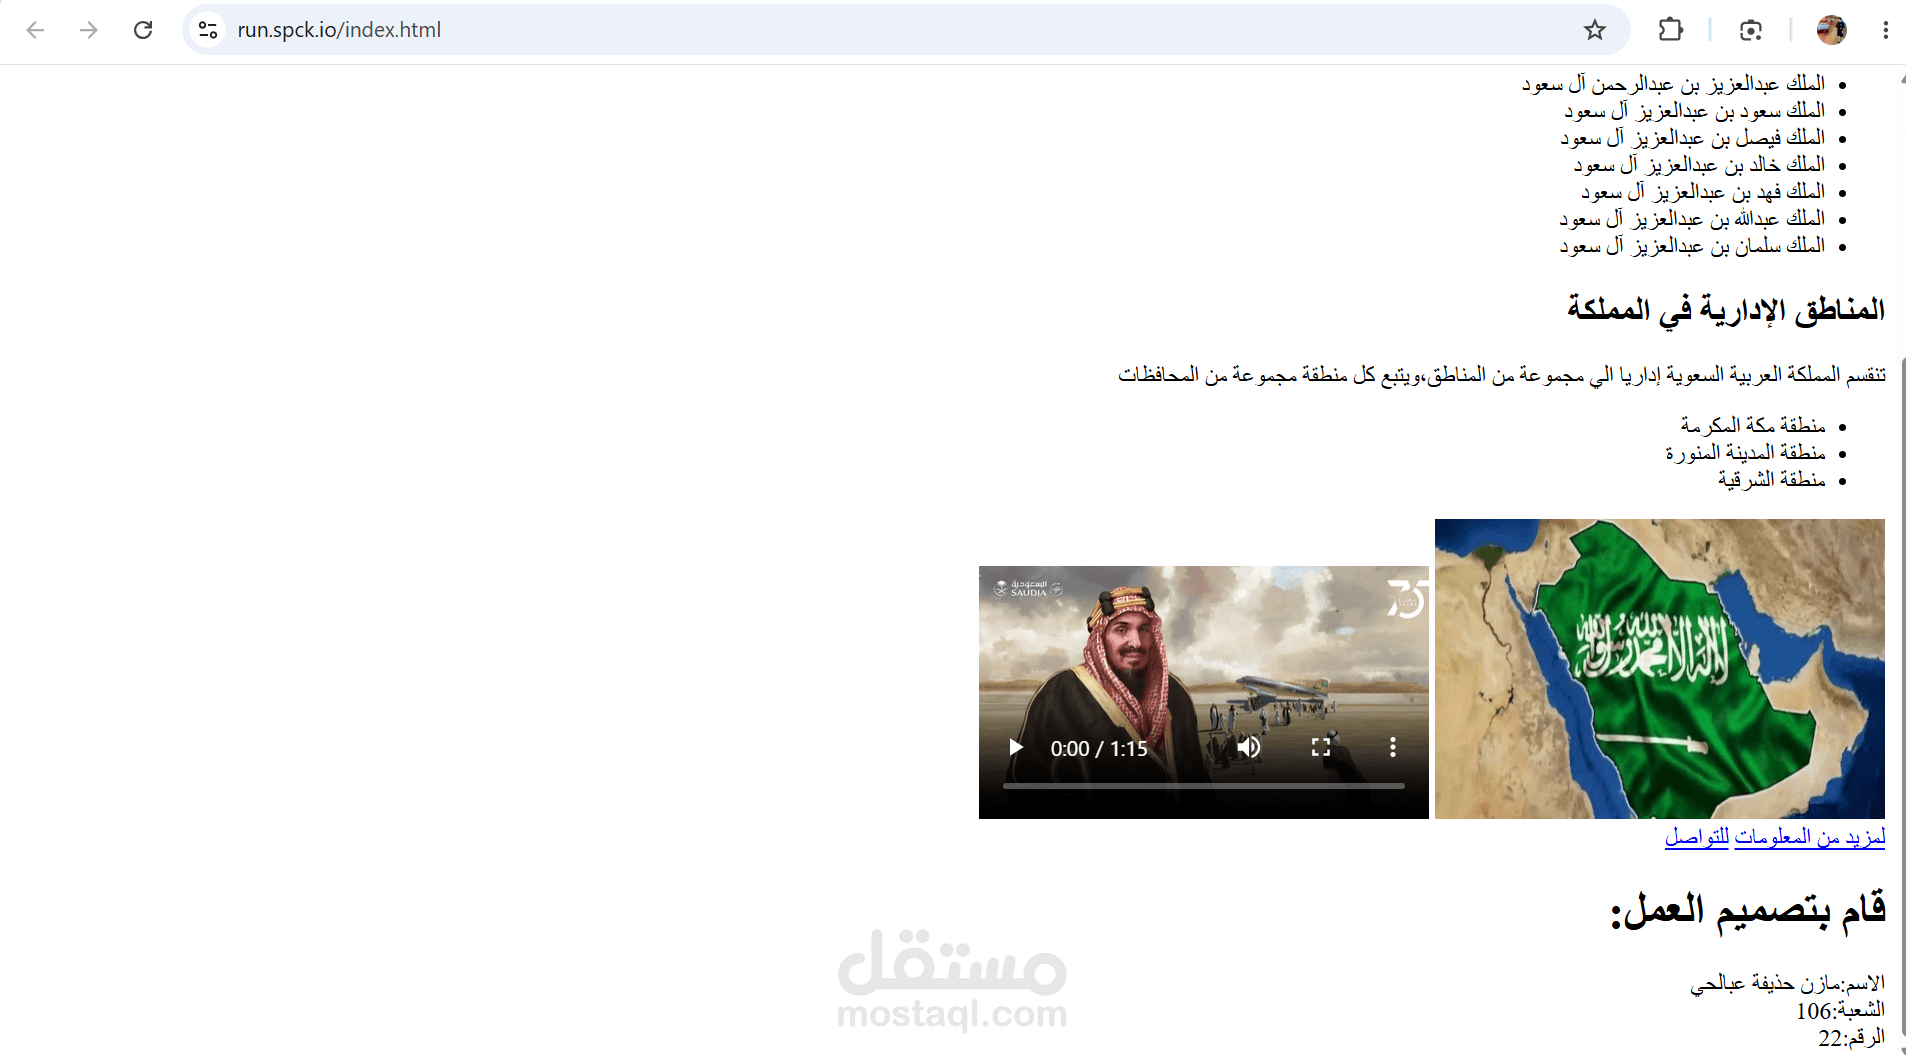Viewport: 1906px width, 1055px height.
Task: Select list item الملك سعود بن عبدالعزيز آل سعود
Action: pos(1695,111)
